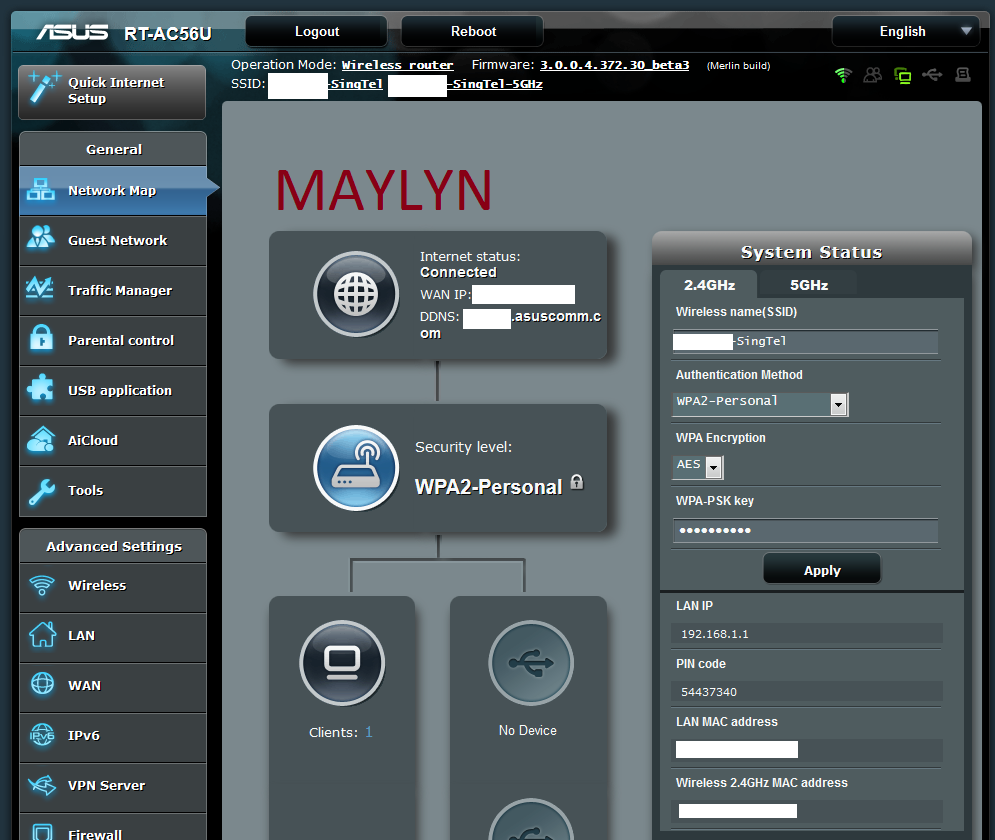The height and width of the screenshot is (840, 995).
Task: Click the USB status icon in header
Action: click(x=932, y=75)
